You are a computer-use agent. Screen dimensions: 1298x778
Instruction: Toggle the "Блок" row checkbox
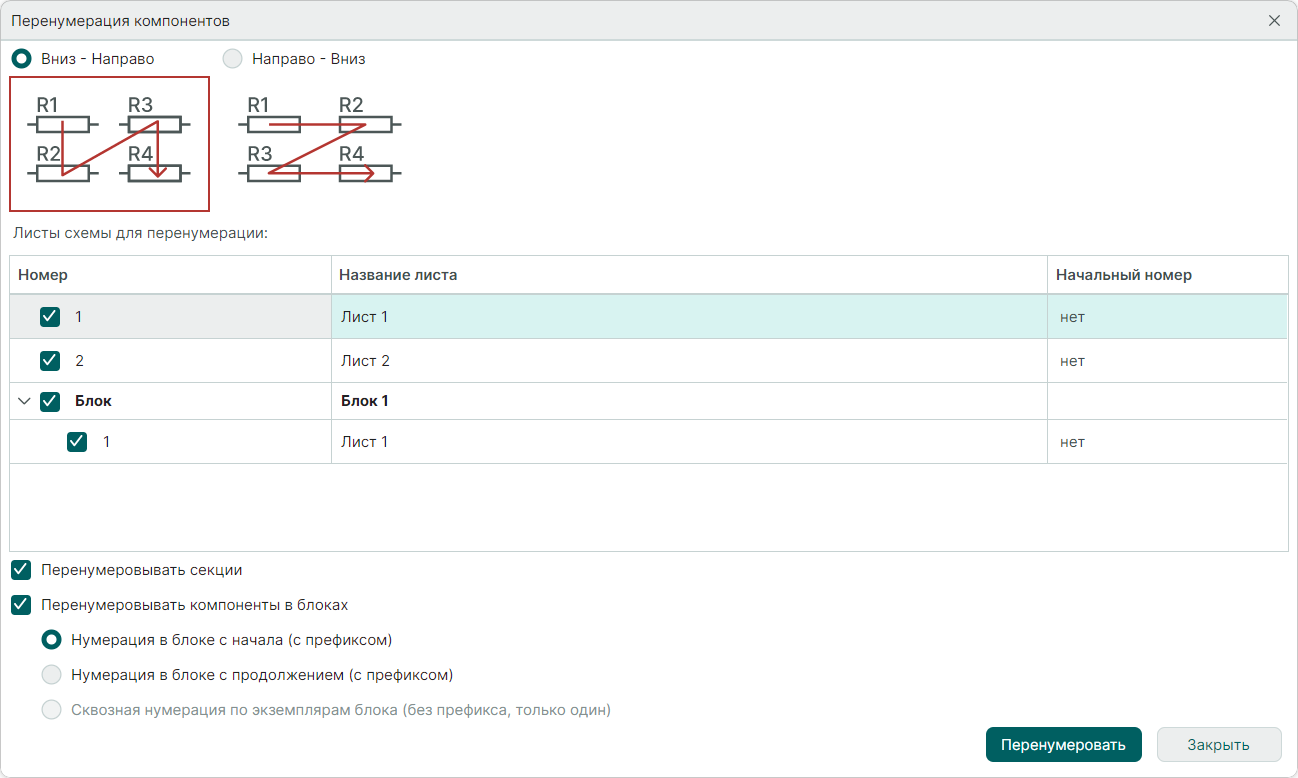pyautogui.click(x=50, y=401)
